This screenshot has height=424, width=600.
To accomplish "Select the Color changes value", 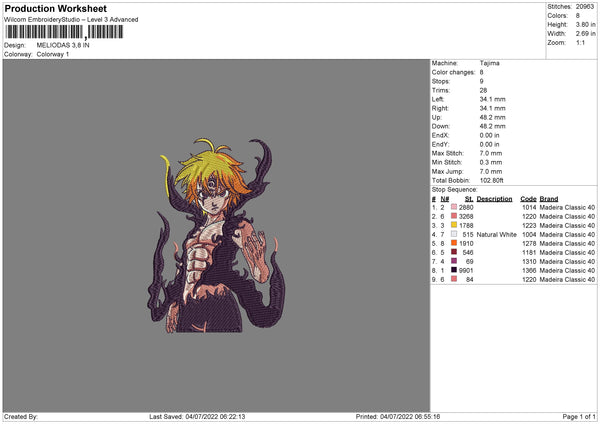I will coord(481,72).
